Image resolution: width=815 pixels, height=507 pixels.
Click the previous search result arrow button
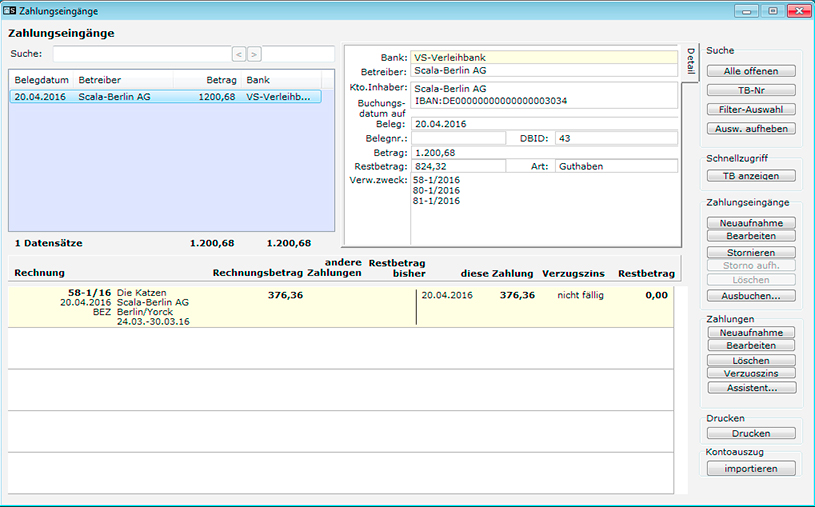[x=239, y=54]
